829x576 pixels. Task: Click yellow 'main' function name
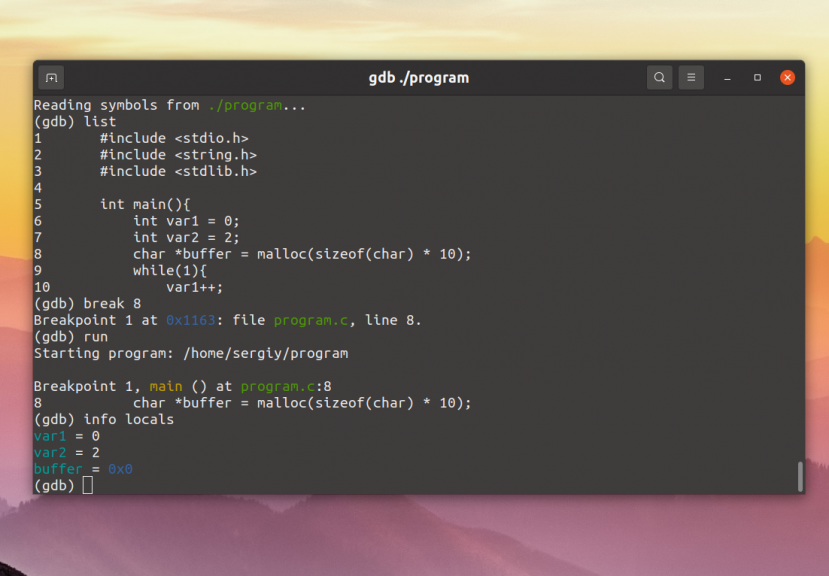166,386
